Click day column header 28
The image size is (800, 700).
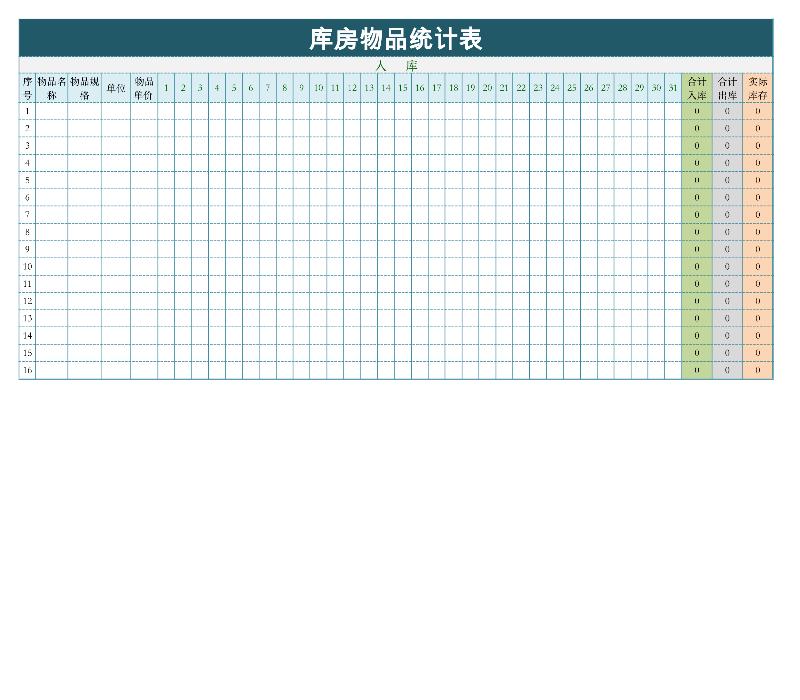622,88
